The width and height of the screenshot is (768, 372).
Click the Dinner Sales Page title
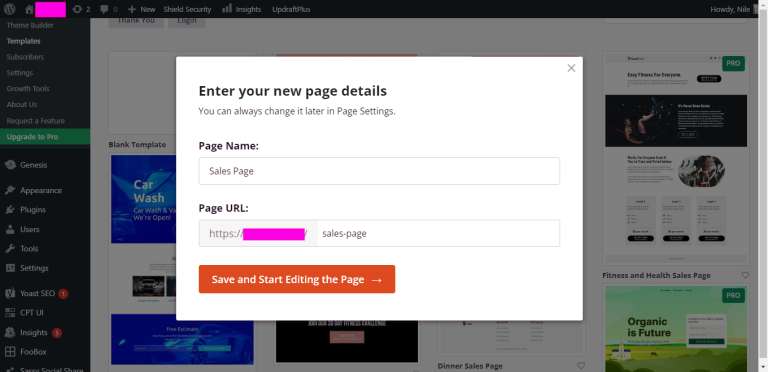[x=470, y=366]
